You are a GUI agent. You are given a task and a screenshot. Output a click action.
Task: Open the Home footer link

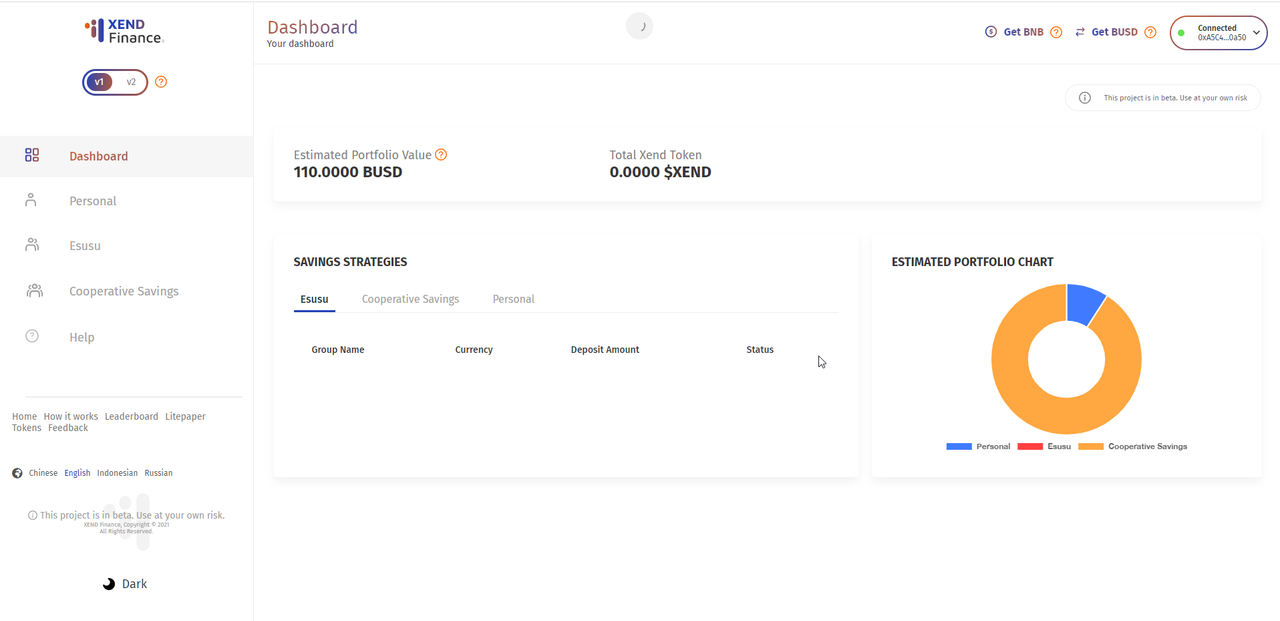pos(24,416)
